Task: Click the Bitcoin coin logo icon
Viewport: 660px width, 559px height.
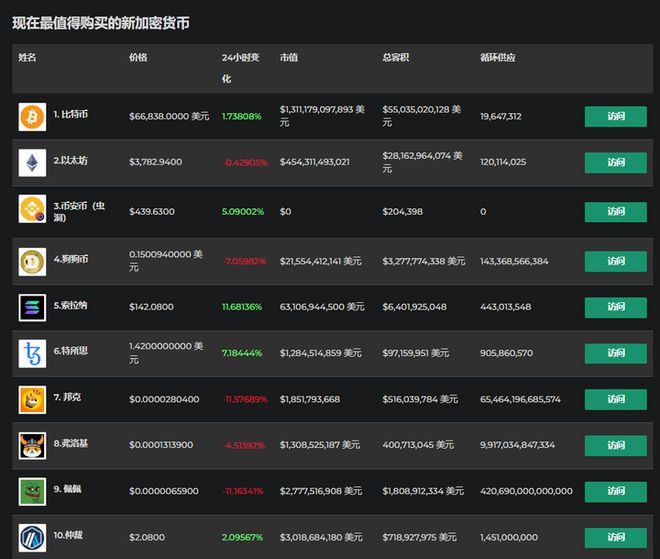Action: point(32,117)
